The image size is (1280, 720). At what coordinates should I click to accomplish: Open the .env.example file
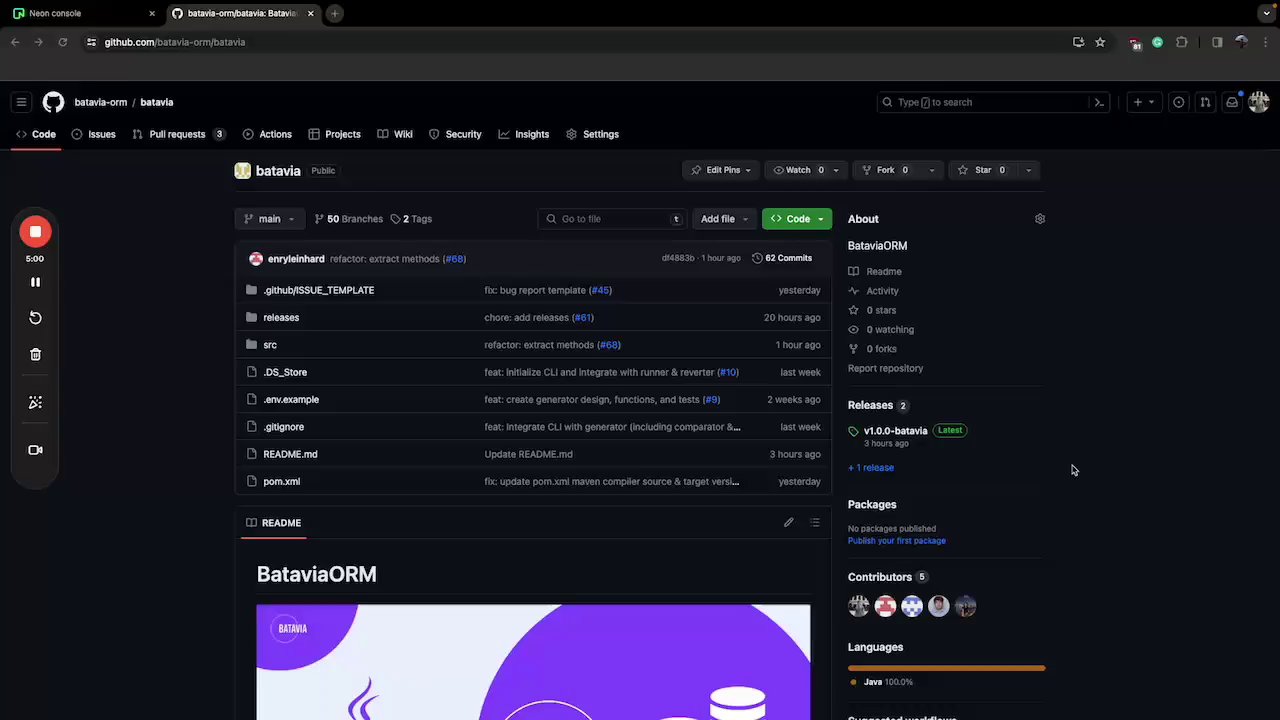coord(291,400)
